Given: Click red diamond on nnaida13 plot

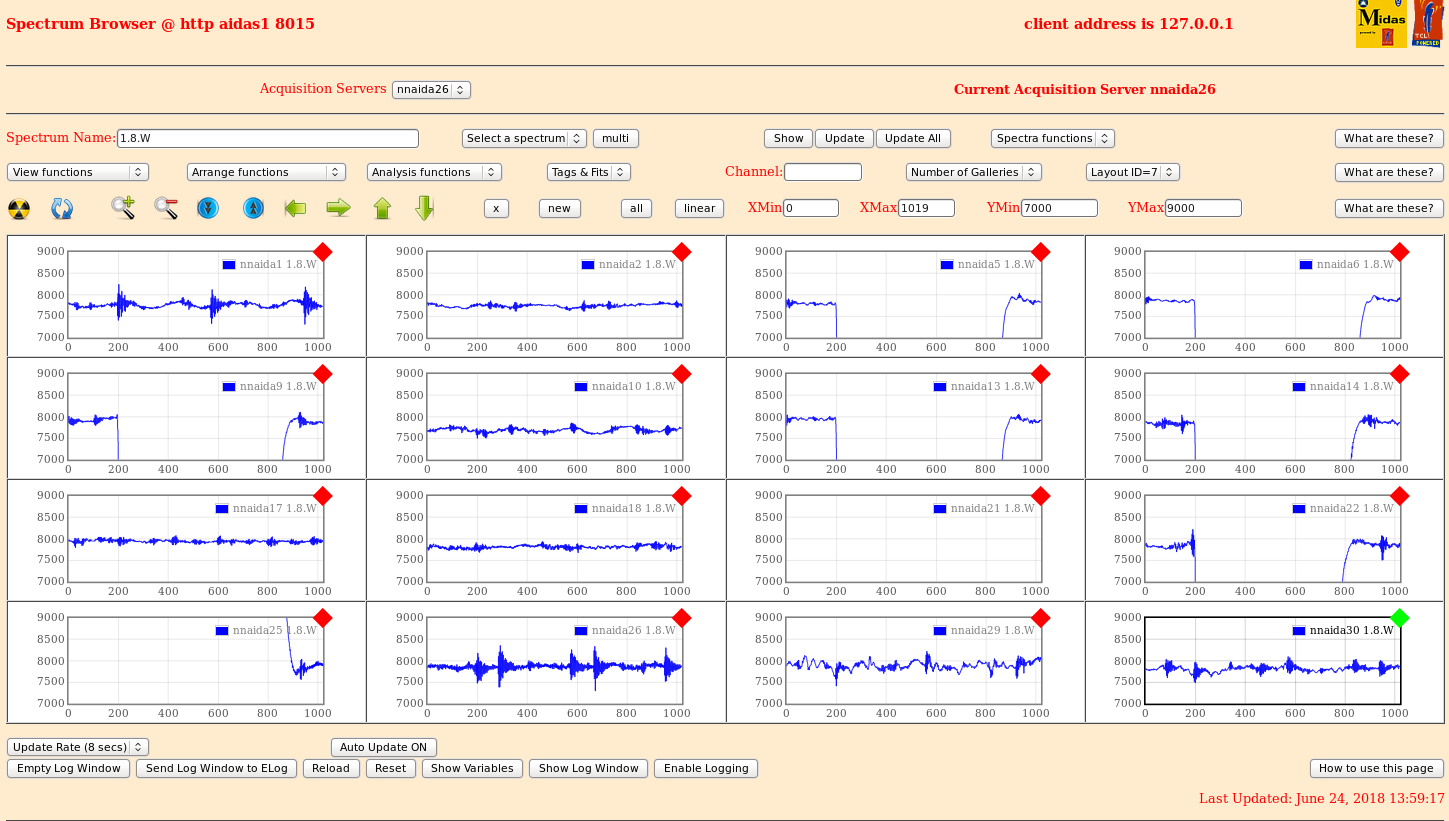Looking at the screenshot, I should [x=1040, y=374].
